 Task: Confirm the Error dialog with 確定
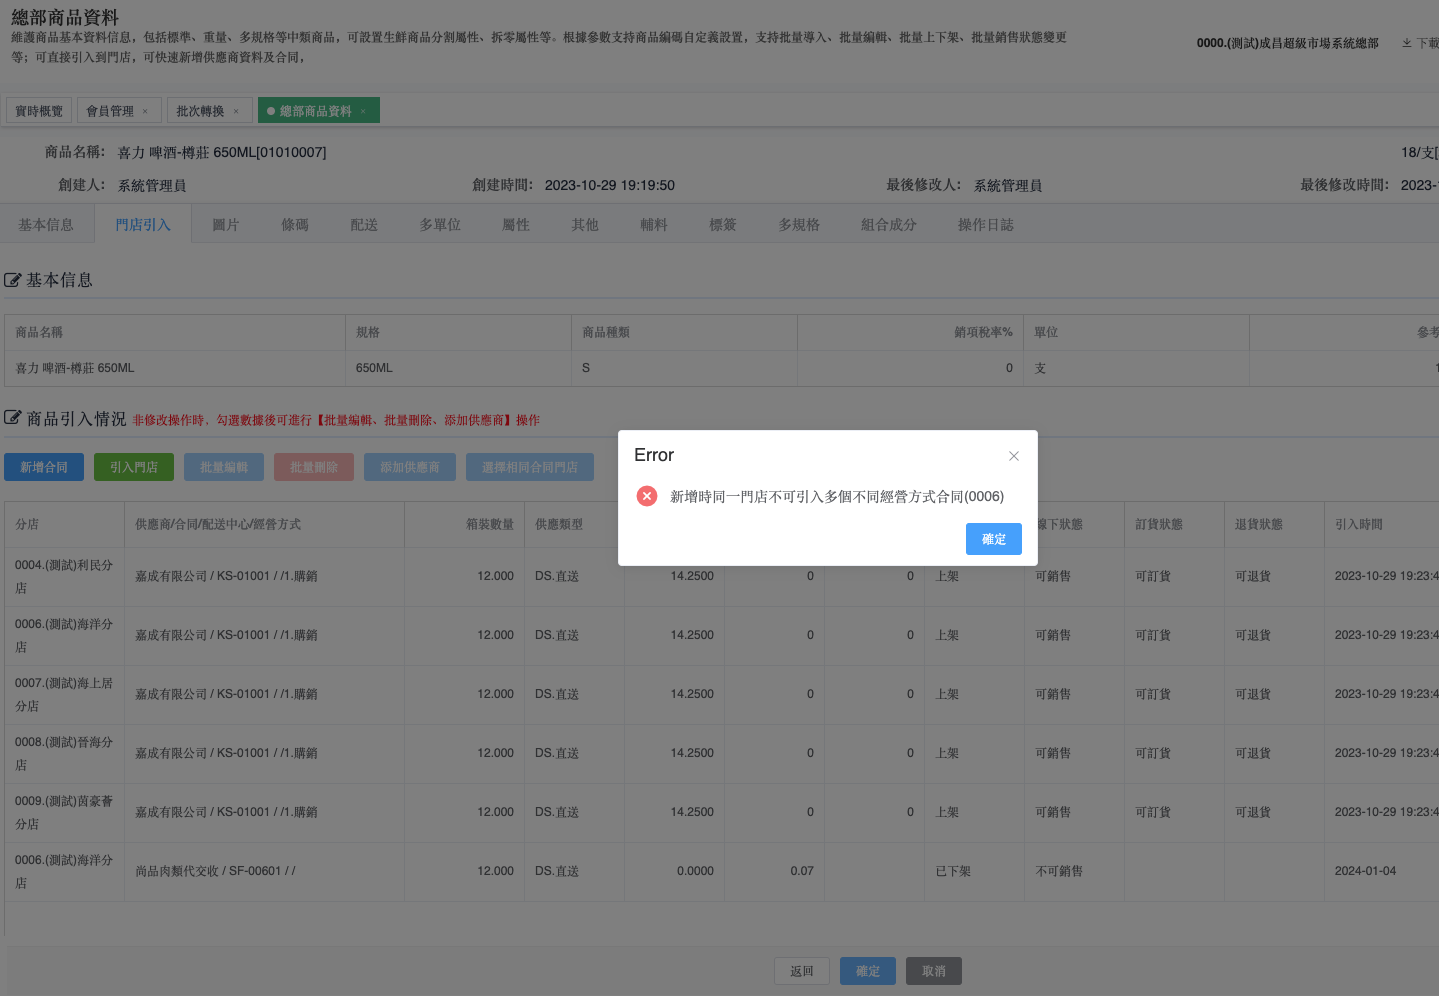(994, 539)
